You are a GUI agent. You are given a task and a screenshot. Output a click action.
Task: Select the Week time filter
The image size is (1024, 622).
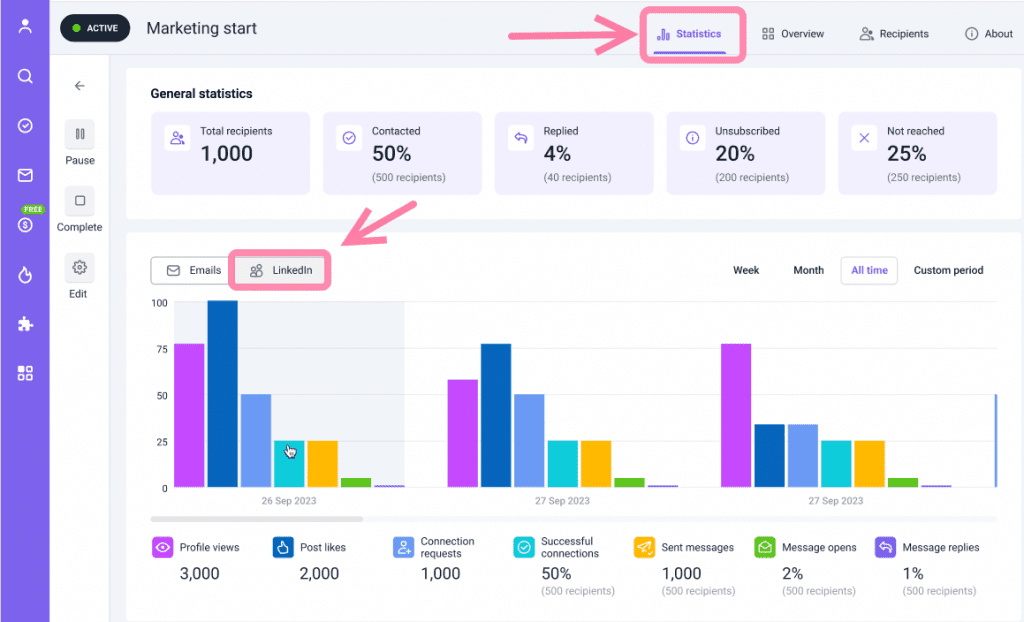click(x=746, y=270)
